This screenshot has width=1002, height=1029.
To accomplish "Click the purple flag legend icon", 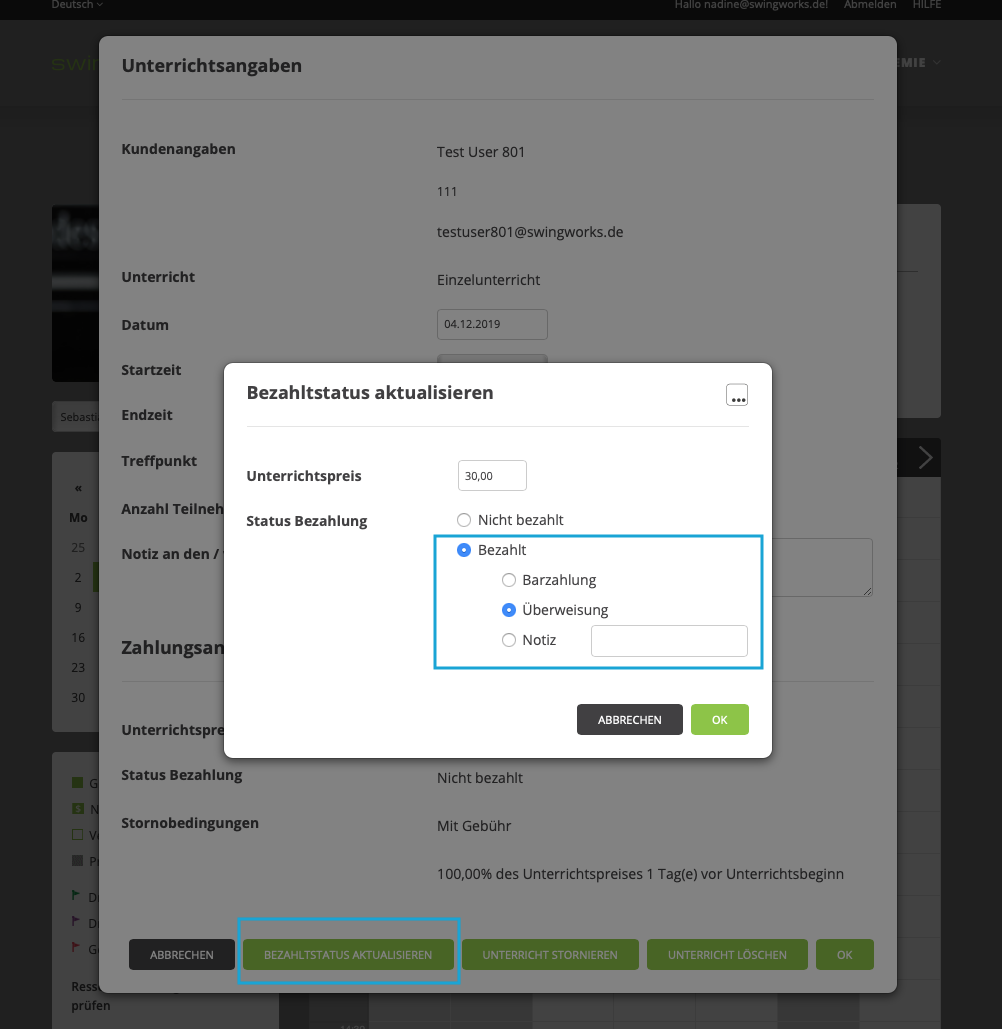I will click(77, 921).
